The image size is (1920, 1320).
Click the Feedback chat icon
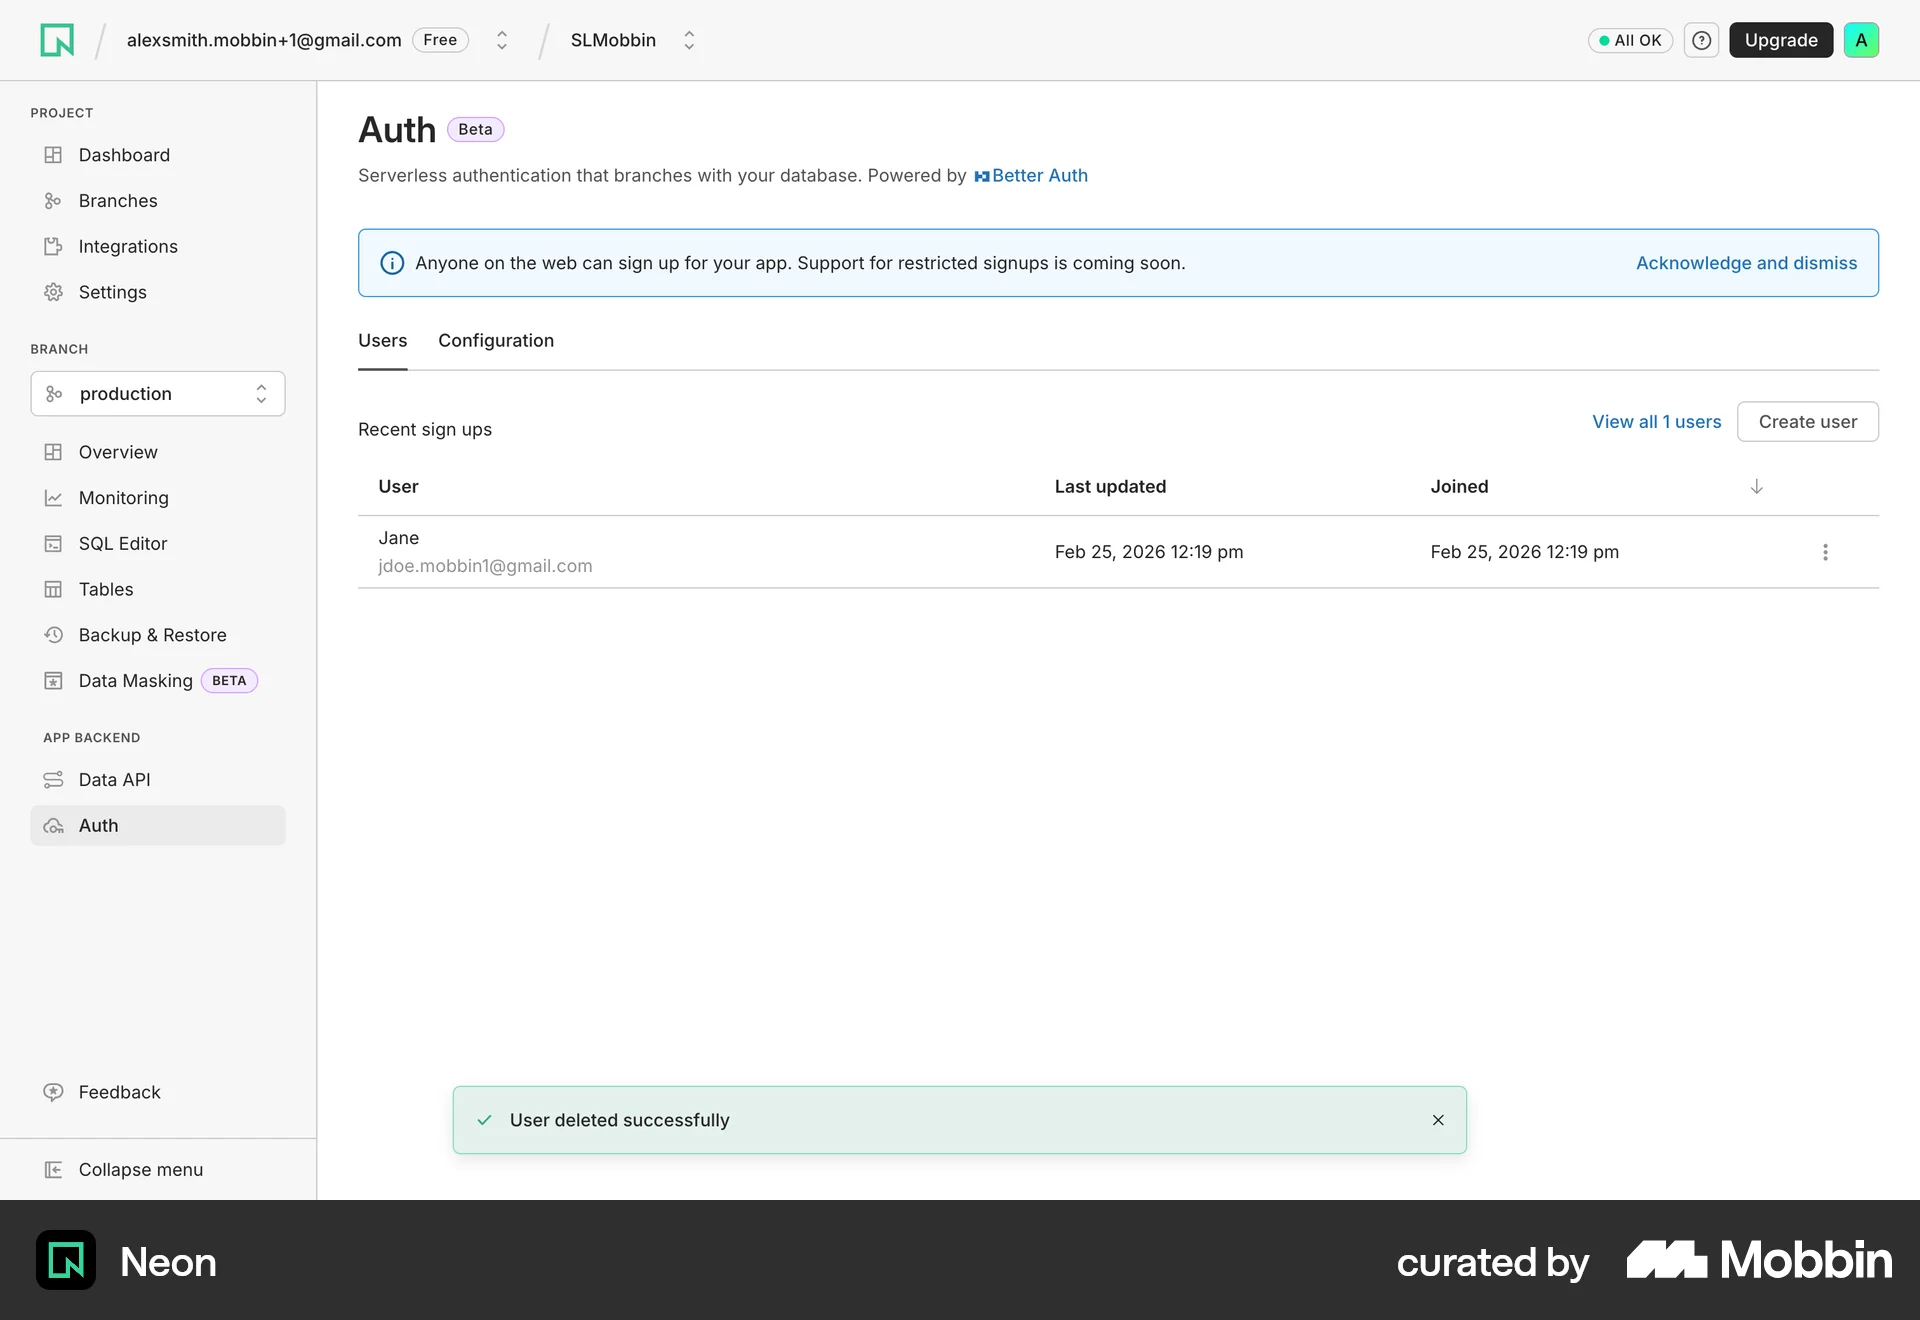pos(53,1092)
